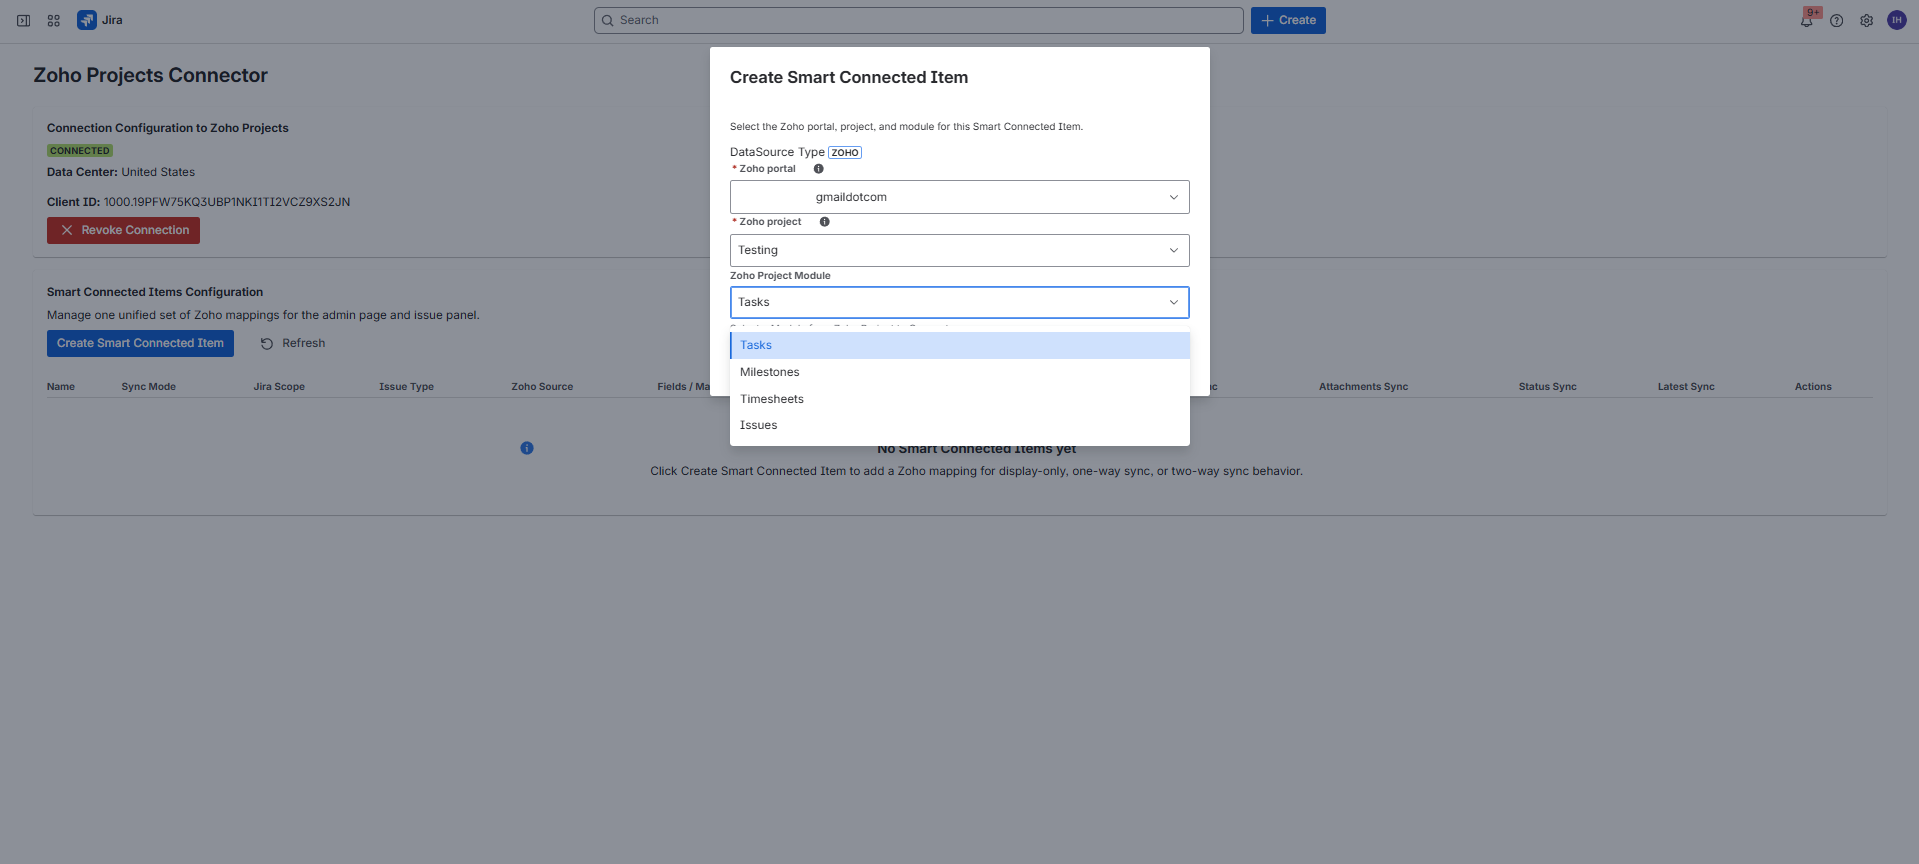Click the Jira logo
This screenshot has height=864, width=1919.
[100, 20]
